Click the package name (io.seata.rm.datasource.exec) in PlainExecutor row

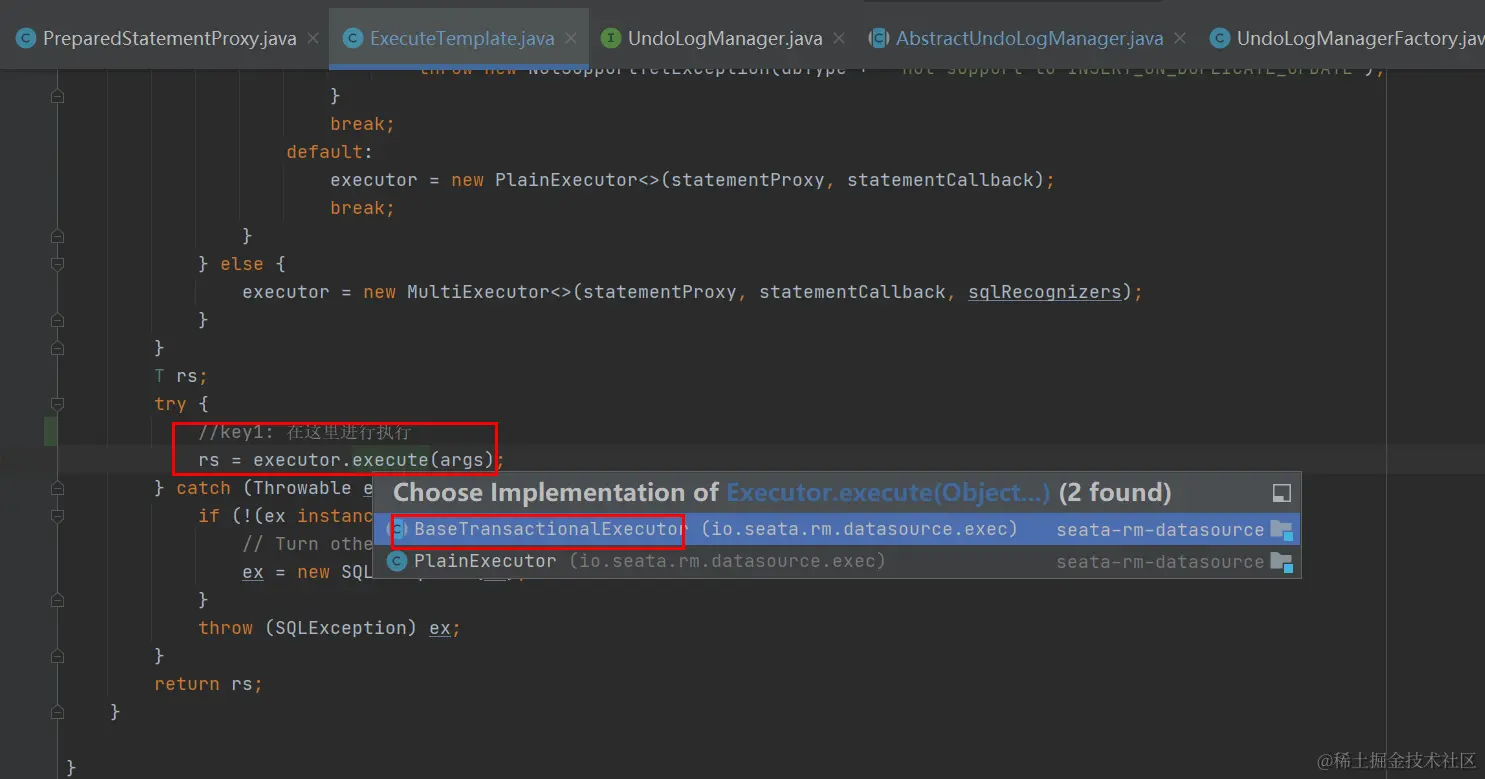[x=728, y=561]
